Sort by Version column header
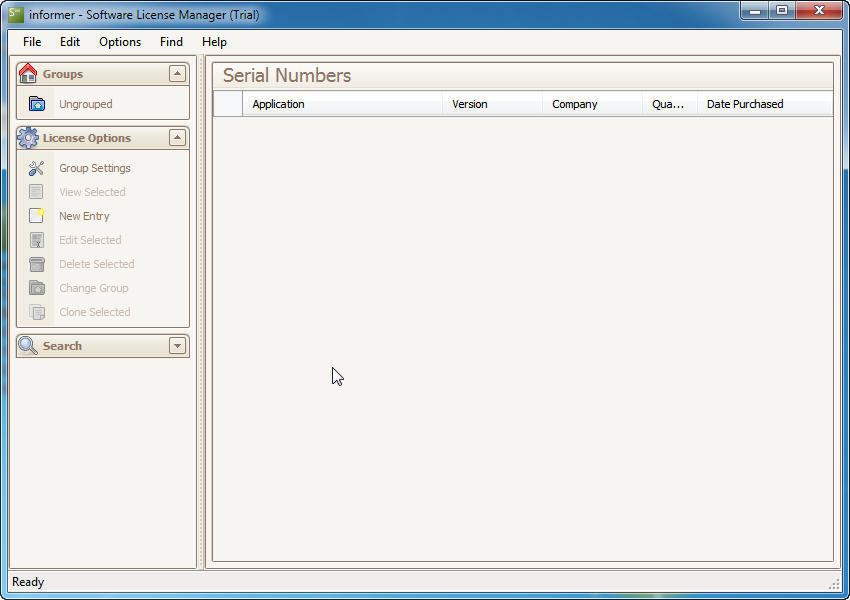Screen dimensions: 850x600 click(492, 104)
